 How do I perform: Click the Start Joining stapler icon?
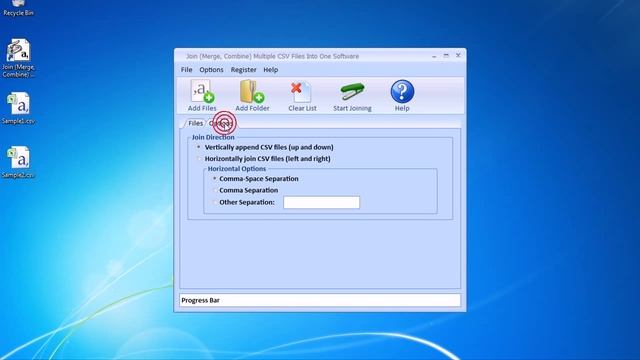(x=352, y=92)
